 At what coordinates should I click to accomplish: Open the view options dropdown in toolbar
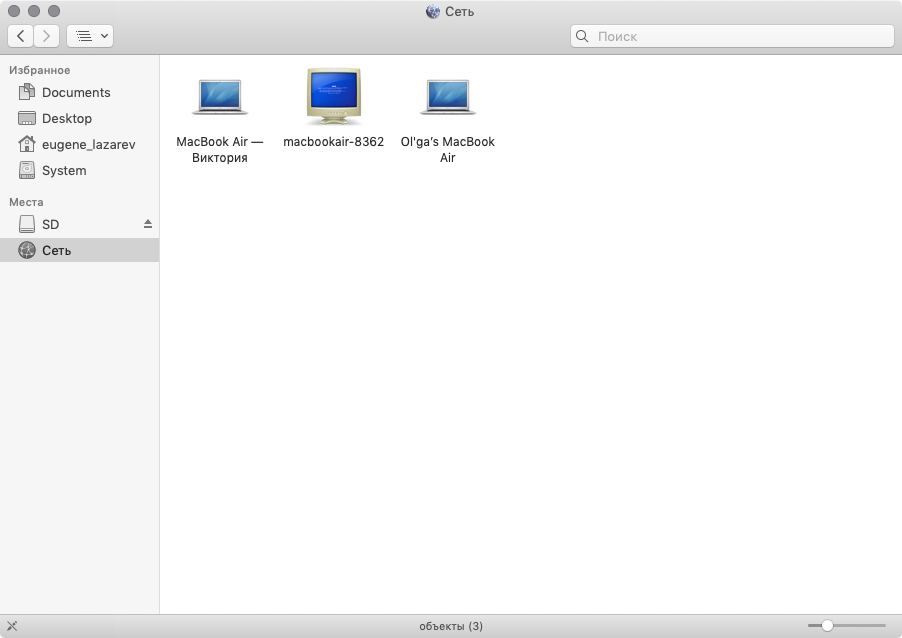[90, 36]
